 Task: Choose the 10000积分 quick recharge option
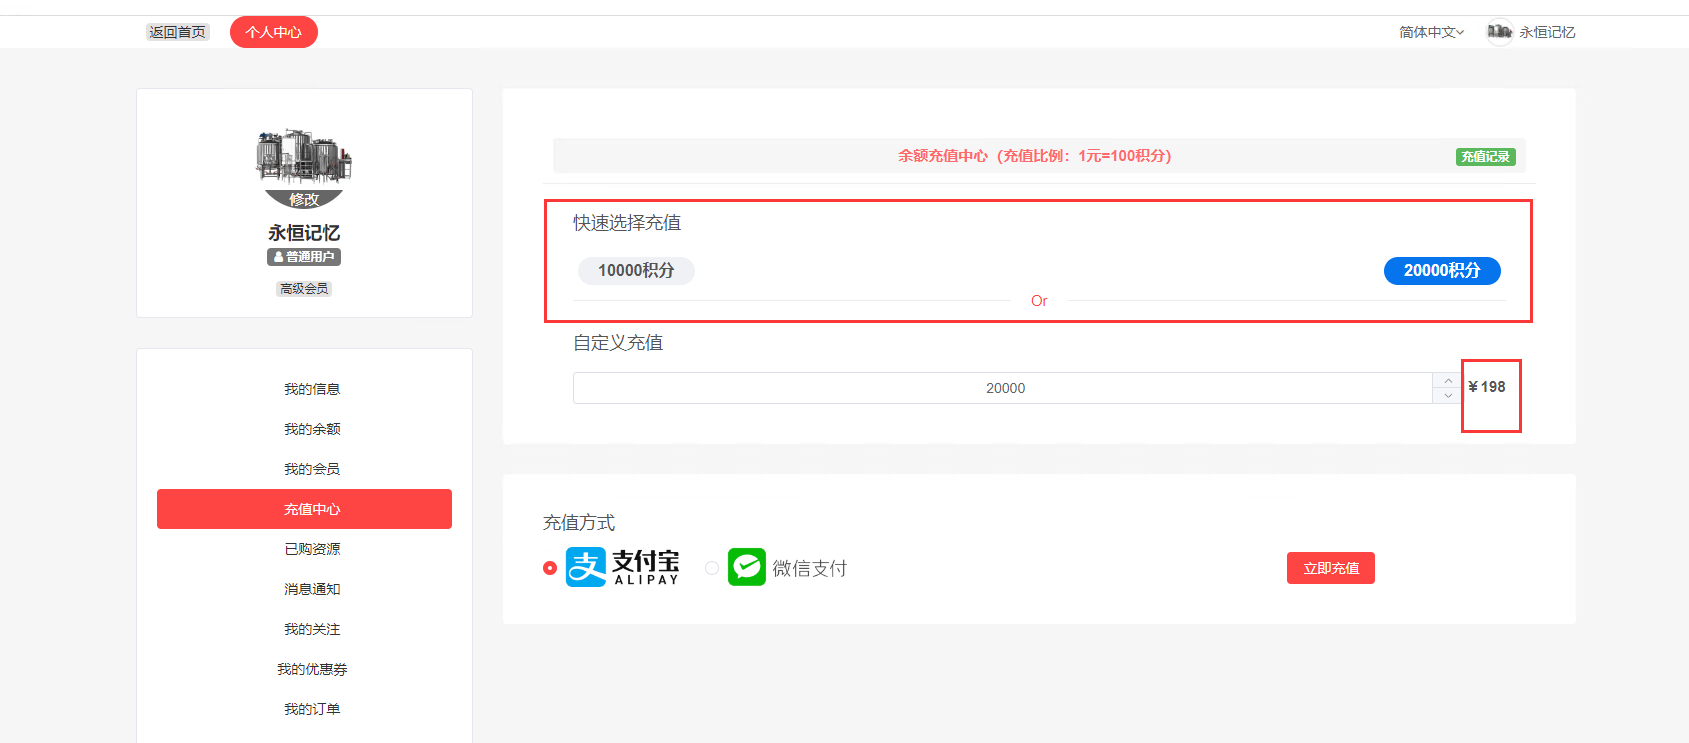pyautogui.click(x=636, y=270)
